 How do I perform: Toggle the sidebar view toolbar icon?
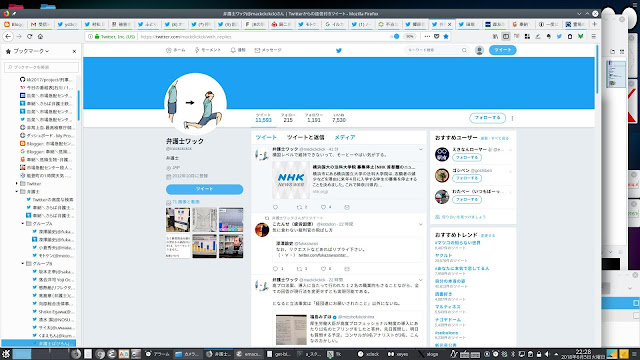point(506,36)
